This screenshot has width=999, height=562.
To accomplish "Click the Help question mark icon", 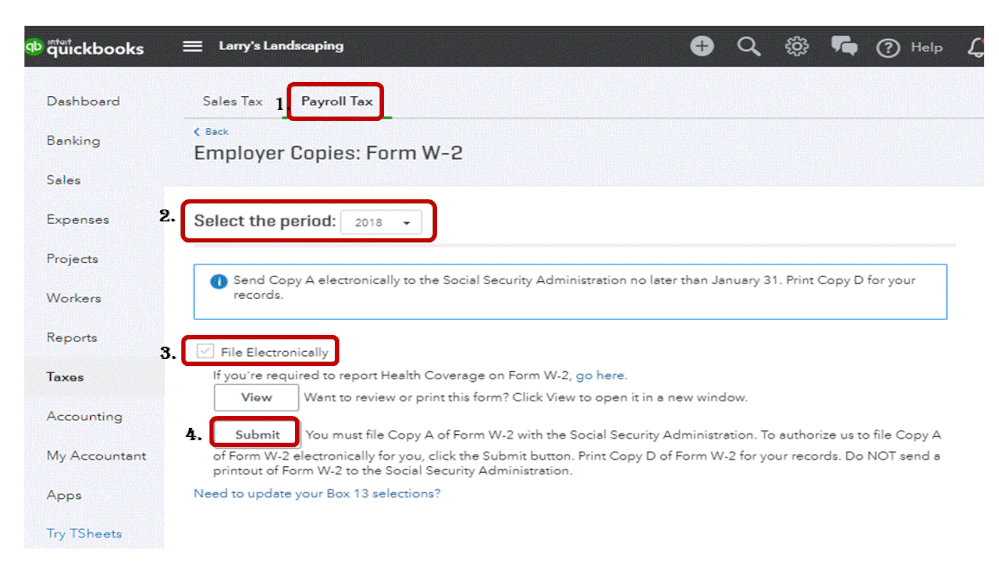I will click(x=888, y=48).
